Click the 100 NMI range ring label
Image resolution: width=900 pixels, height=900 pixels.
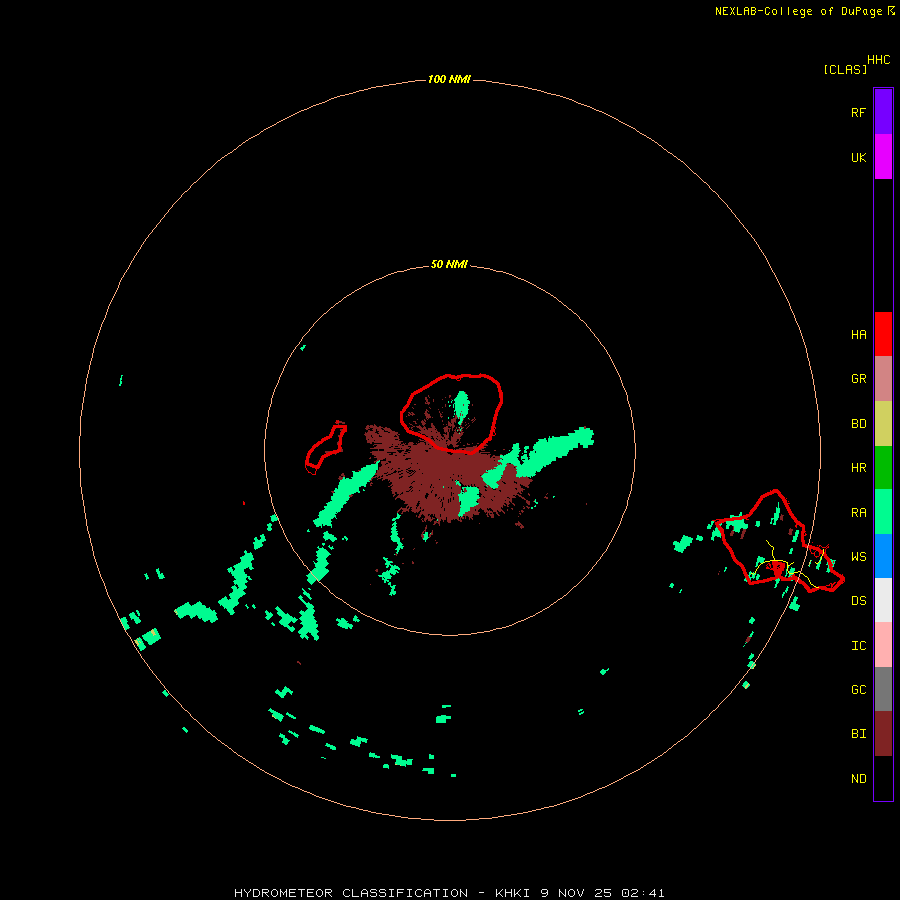(x=449, y=79)
